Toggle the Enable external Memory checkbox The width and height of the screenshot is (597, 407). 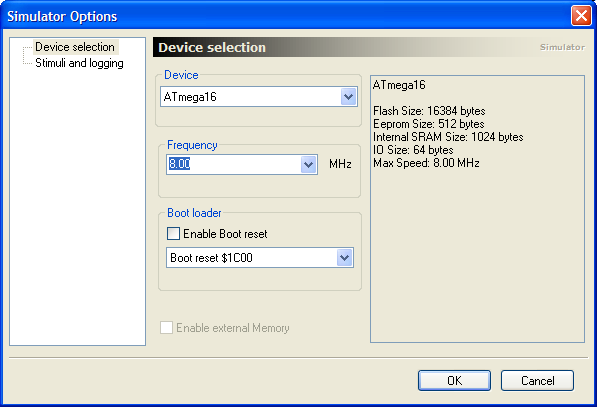point(166,327)
